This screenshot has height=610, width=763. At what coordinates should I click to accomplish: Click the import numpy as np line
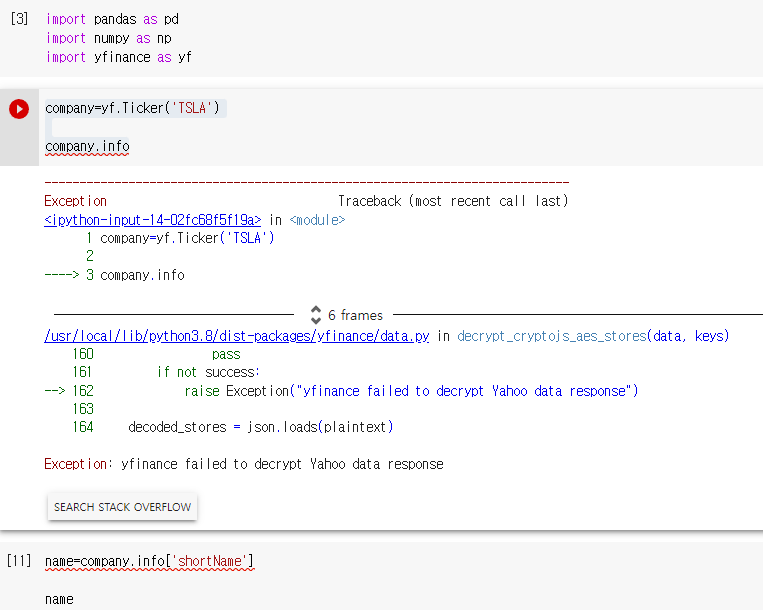pos(109,38)
